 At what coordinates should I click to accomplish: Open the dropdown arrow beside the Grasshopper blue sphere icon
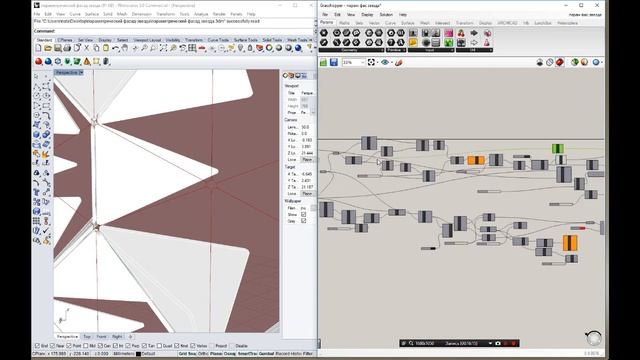[x=602, y=62]
